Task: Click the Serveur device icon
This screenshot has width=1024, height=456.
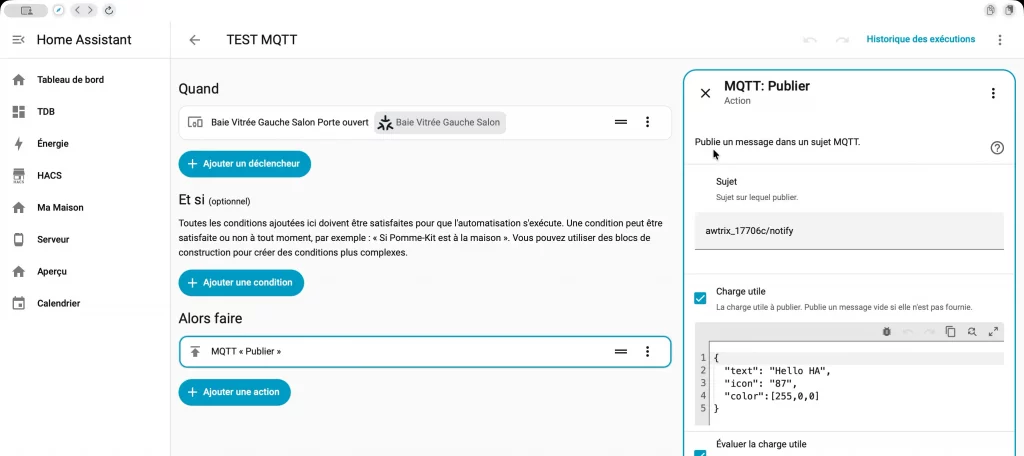Action: click(19, 240)
